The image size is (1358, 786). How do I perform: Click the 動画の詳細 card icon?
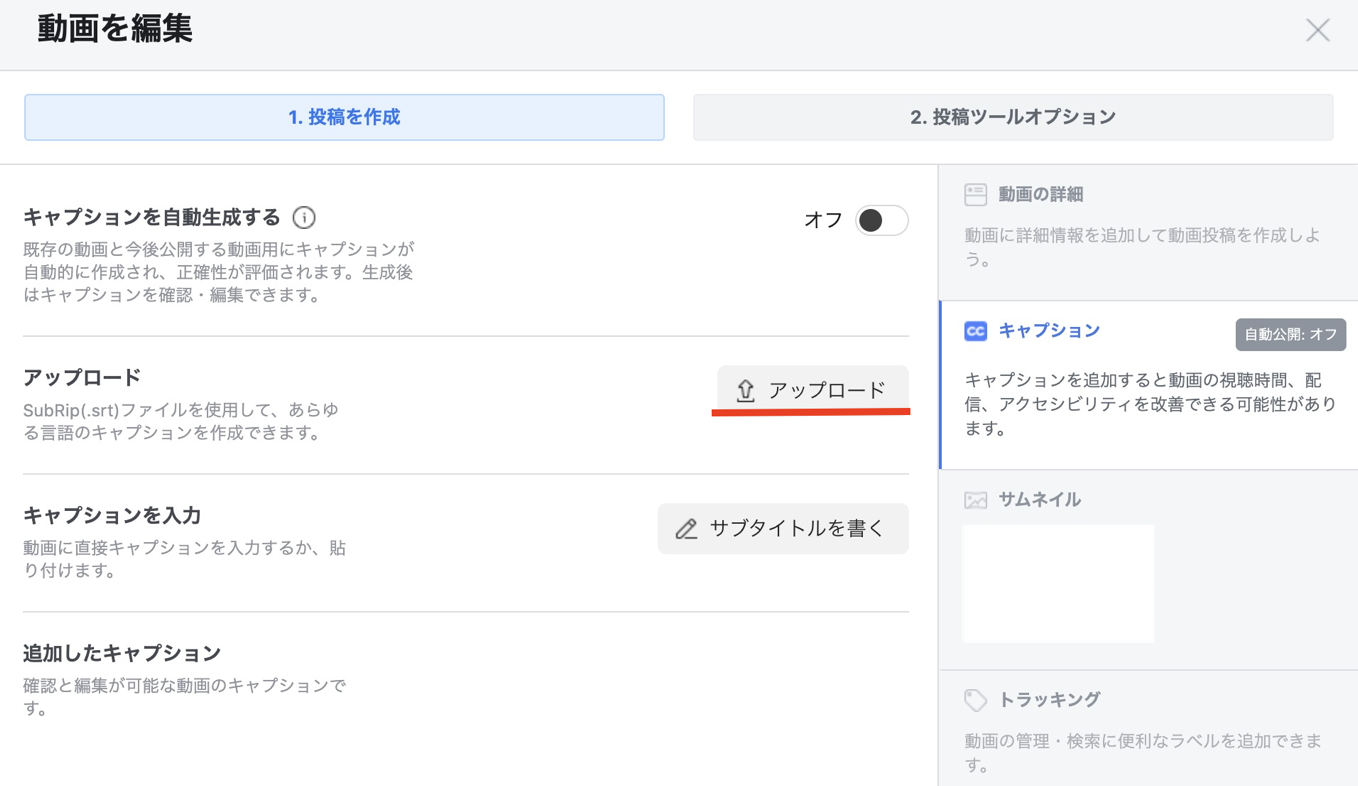975,194
